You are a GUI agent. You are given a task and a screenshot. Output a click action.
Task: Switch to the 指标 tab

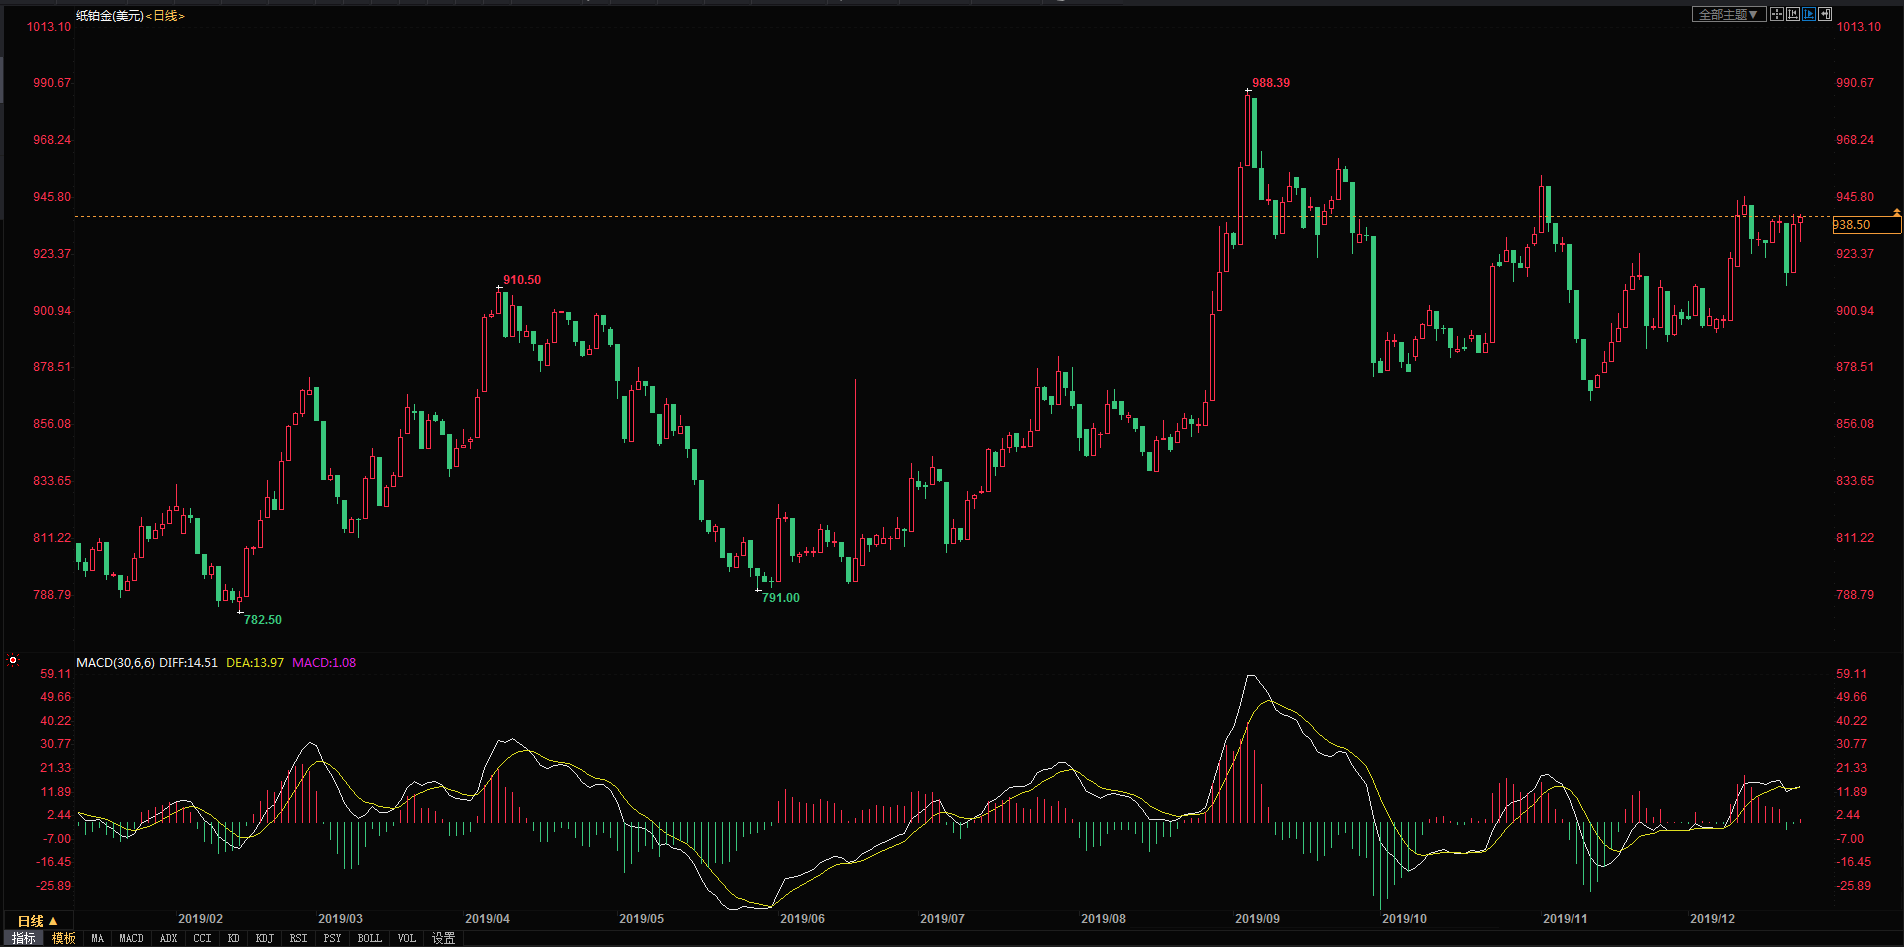point(23,938)
